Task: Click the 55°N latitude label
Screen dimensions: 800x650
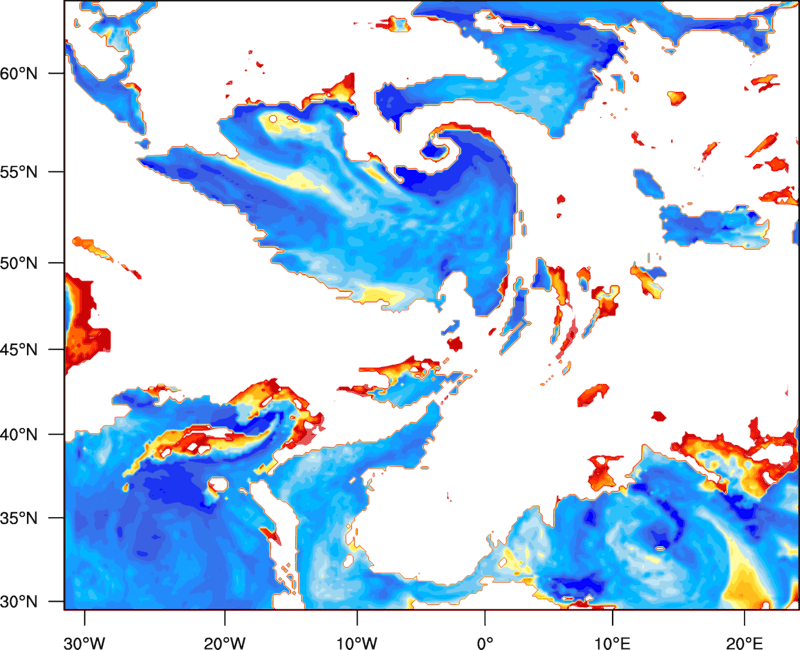Action: pyautogui.click(x=19, y=172)
